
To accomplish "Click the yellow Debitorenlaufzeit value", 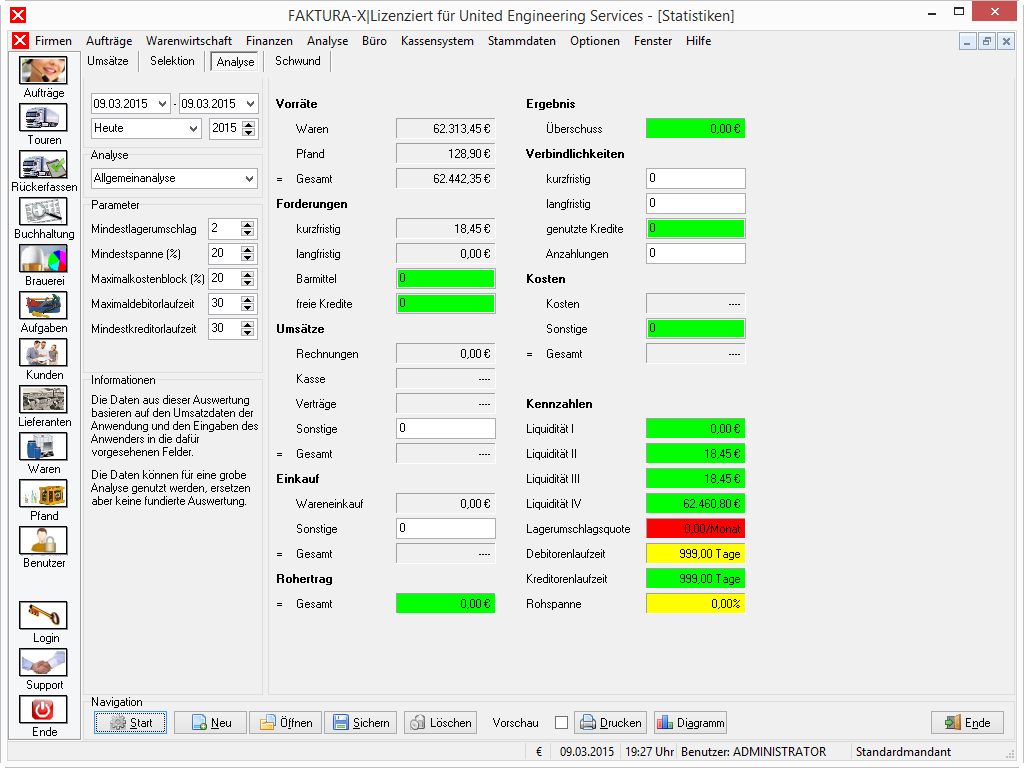I will [696, 554].
